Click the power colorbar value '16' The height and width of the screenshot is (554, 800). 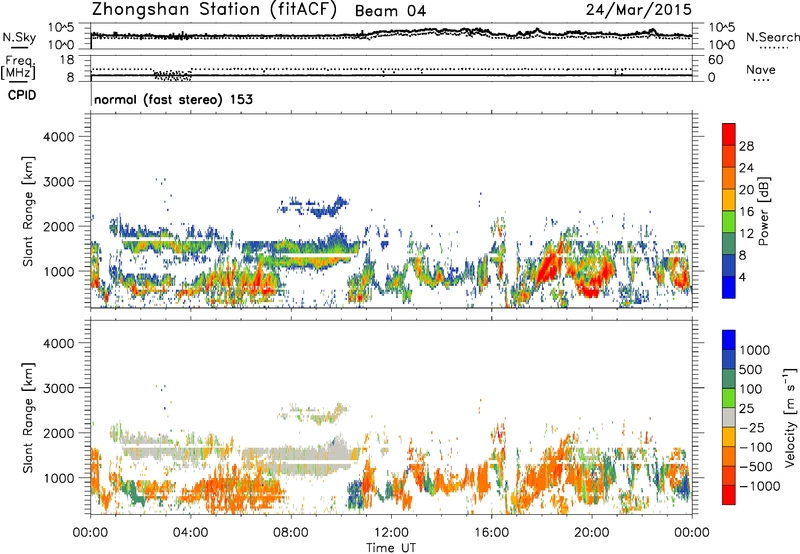coord(746,212)
